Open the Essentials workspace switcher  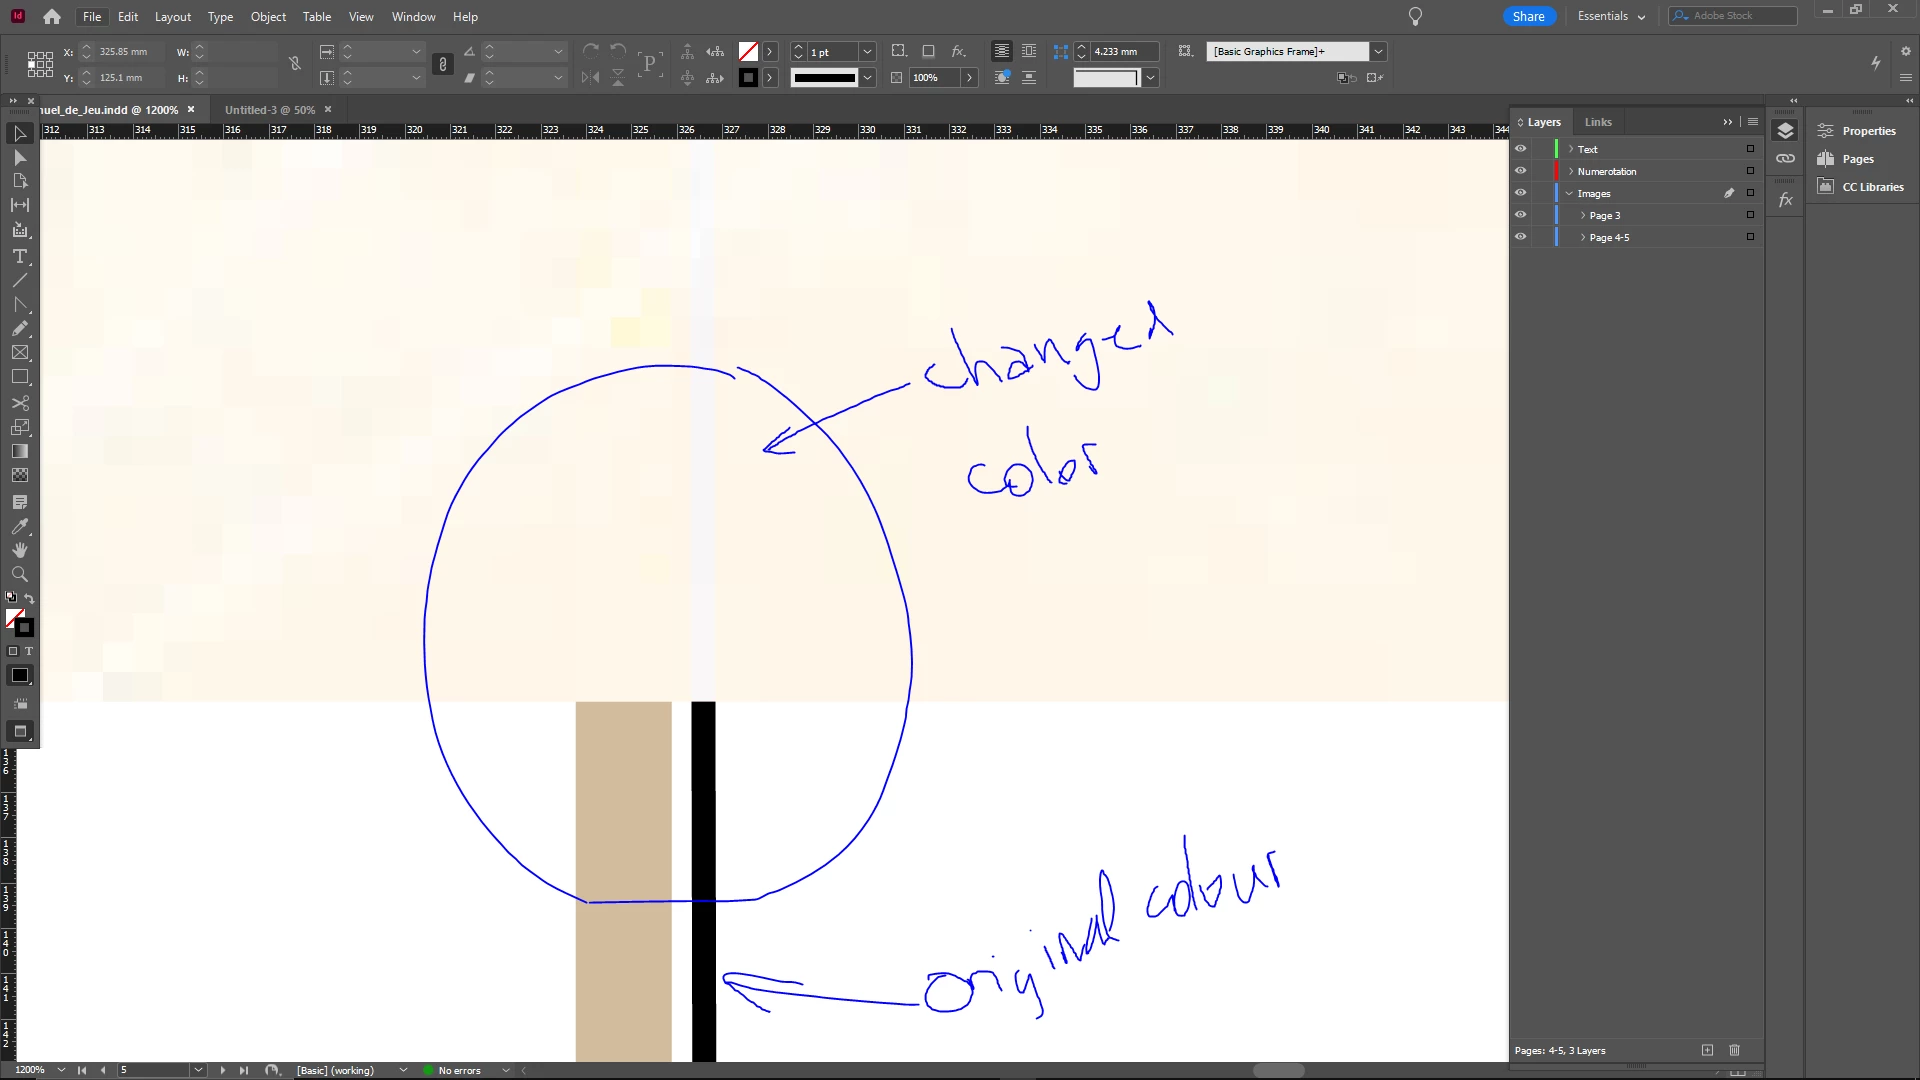click(1611, 16)
